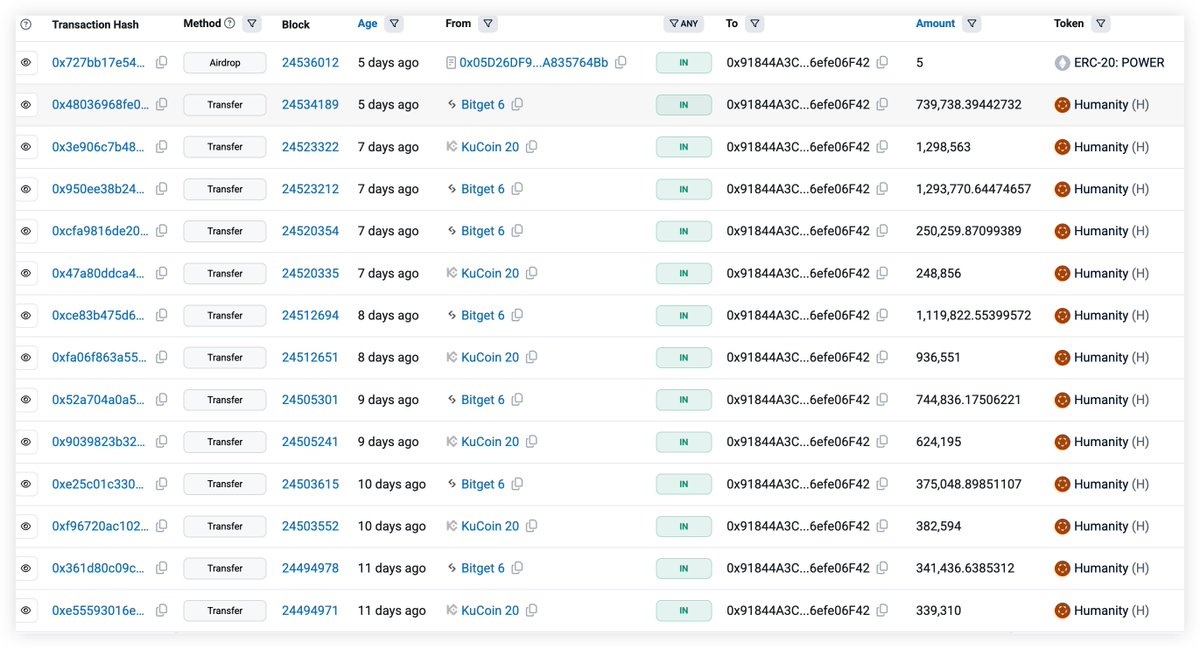Toggle eye view for transaction 0xce83b475d6
This screenshot has height=649, width=1200.
(x=26, y=315)
